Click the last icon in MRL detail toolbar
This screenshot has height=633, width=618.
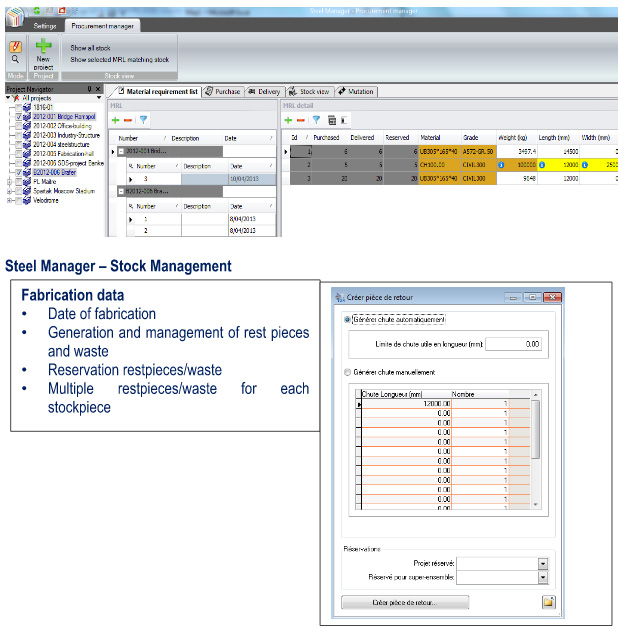[344, 119]
